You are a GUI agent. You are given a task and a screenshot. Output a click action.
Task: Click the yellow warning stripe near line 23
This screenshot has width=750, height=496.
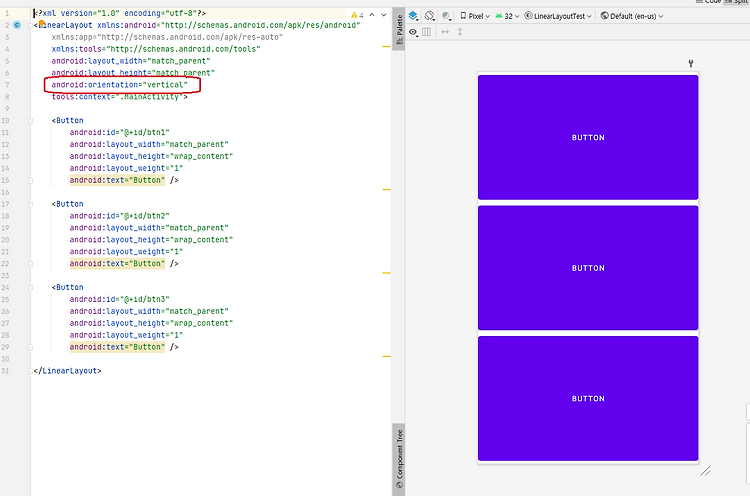[x=386, y=273]
